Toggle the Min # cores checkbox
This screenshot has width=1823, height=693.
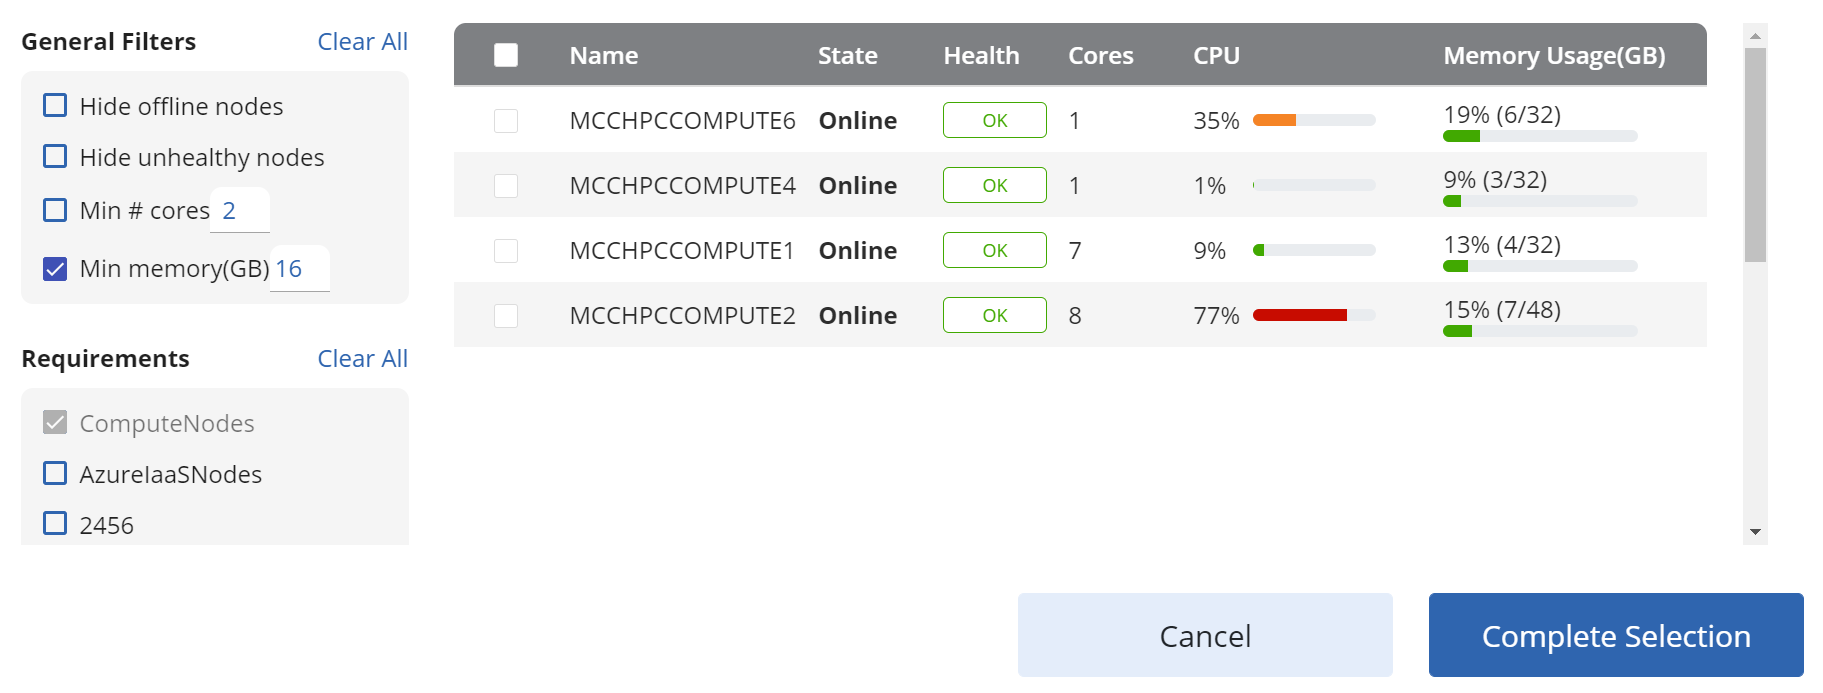[55, 210]
